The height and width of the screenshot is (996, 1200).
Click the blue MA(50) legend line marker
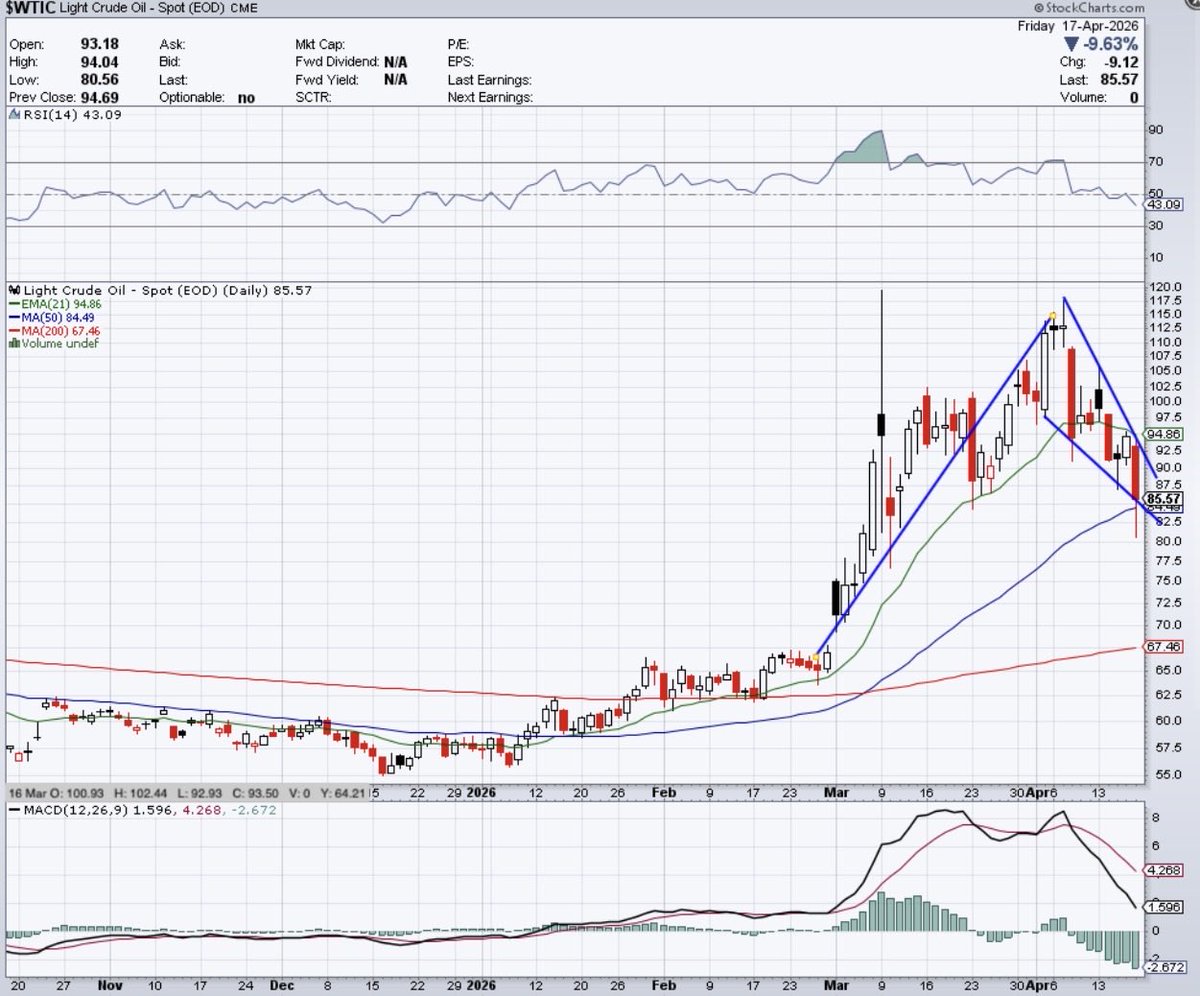(12, 317)
